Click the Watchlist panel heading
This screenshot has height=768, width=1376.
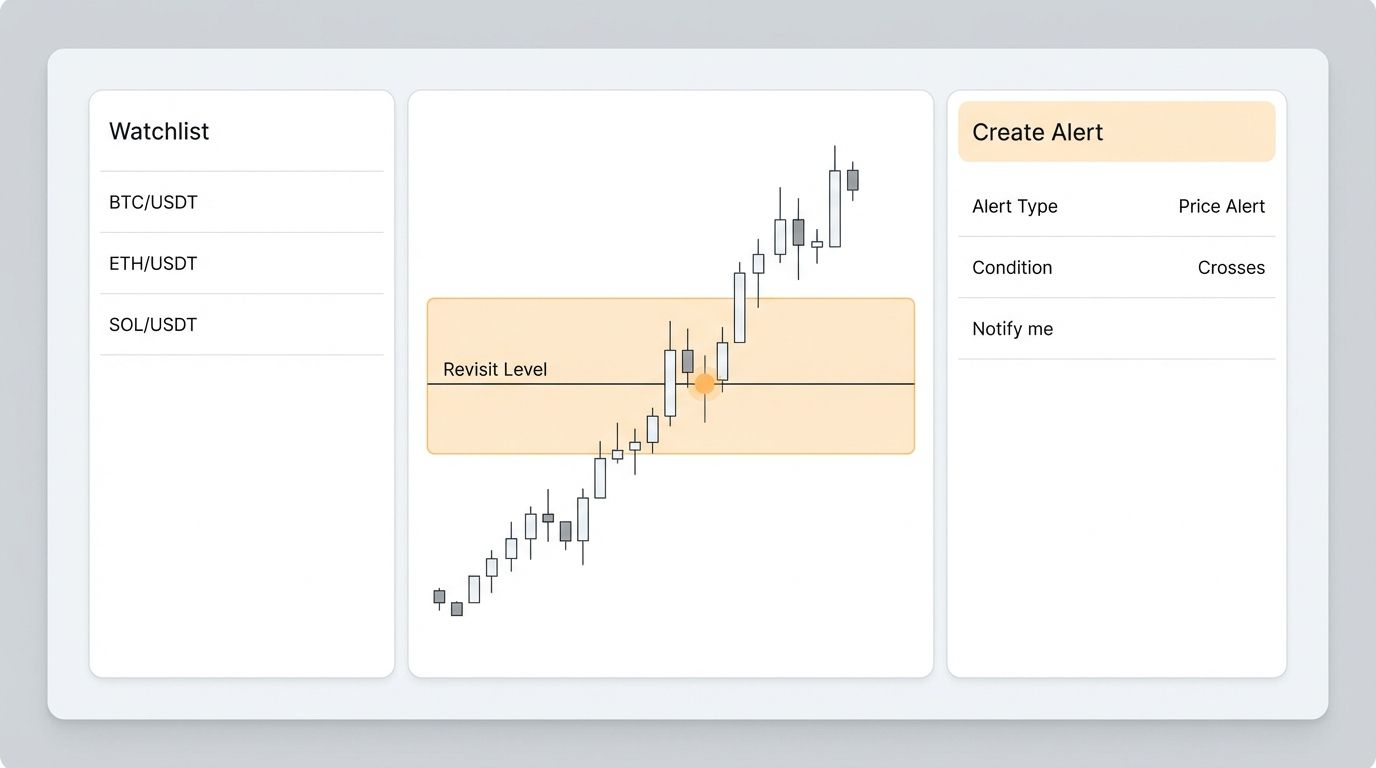pos(159,131)
